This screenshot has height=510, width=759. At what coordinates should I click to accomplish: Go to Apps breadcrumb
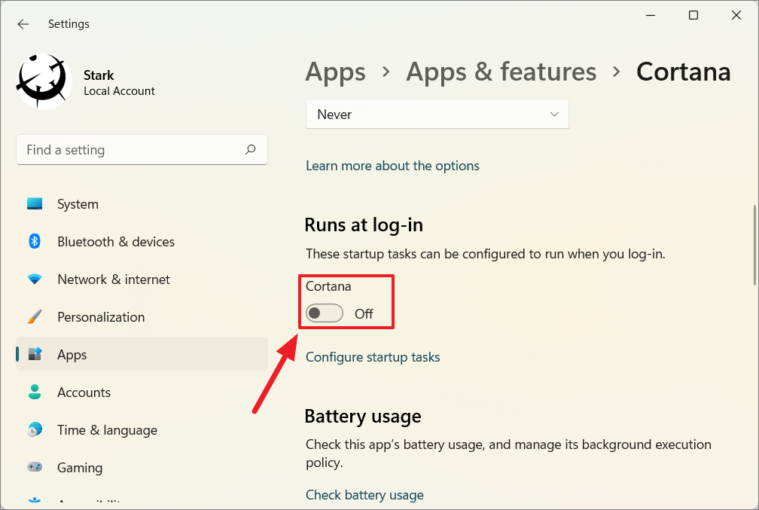[335, 72]
